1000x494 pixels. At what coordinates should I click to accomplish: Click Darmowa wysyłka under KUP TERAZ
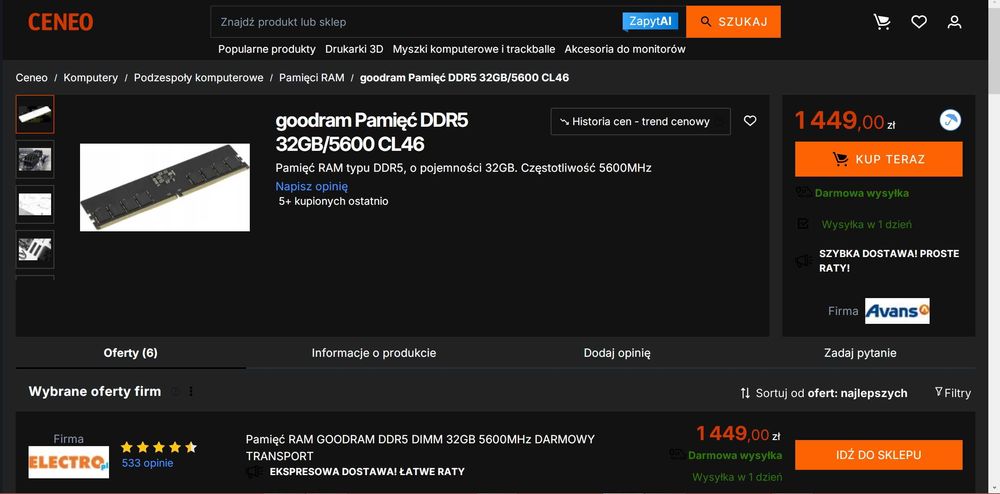click(861, 193)
